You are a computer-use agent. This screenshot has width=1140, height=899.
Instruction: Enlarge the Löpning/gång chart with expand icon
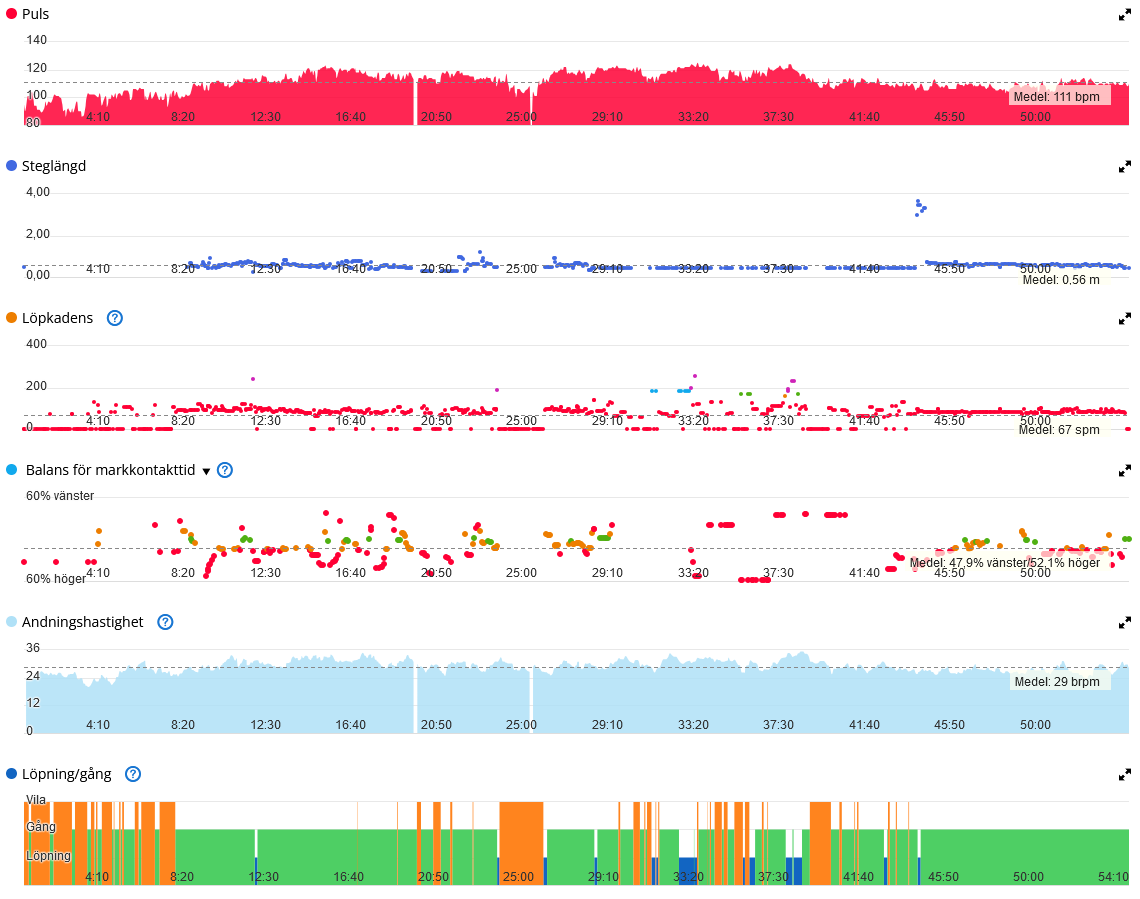tap(1124, 775)
